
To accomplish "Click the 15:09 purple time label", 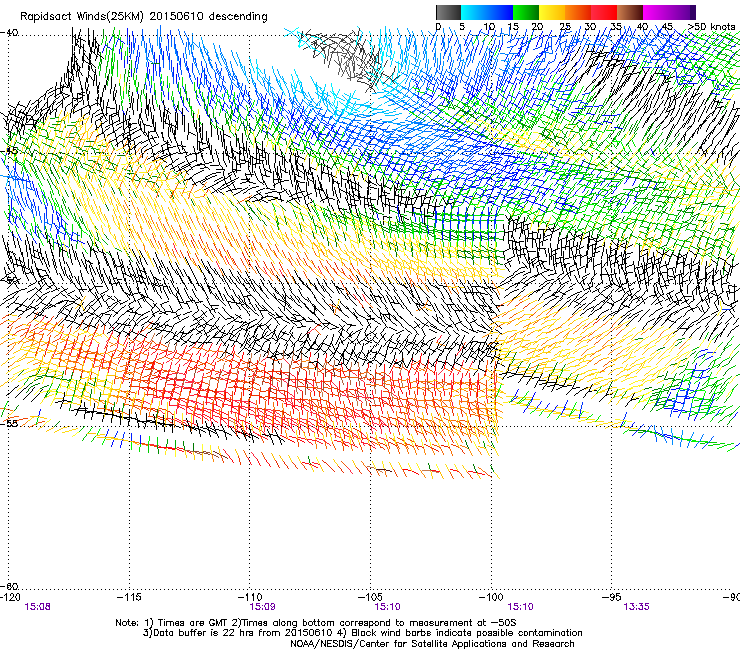I will pos(262,607).
